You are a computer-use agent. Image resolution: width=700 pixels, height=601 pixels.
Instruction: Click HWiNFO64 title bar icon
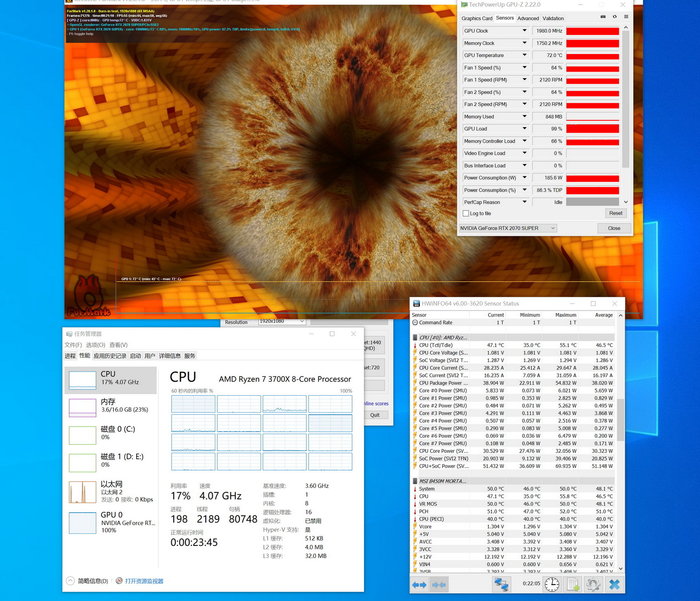click(x=416, y=304)
